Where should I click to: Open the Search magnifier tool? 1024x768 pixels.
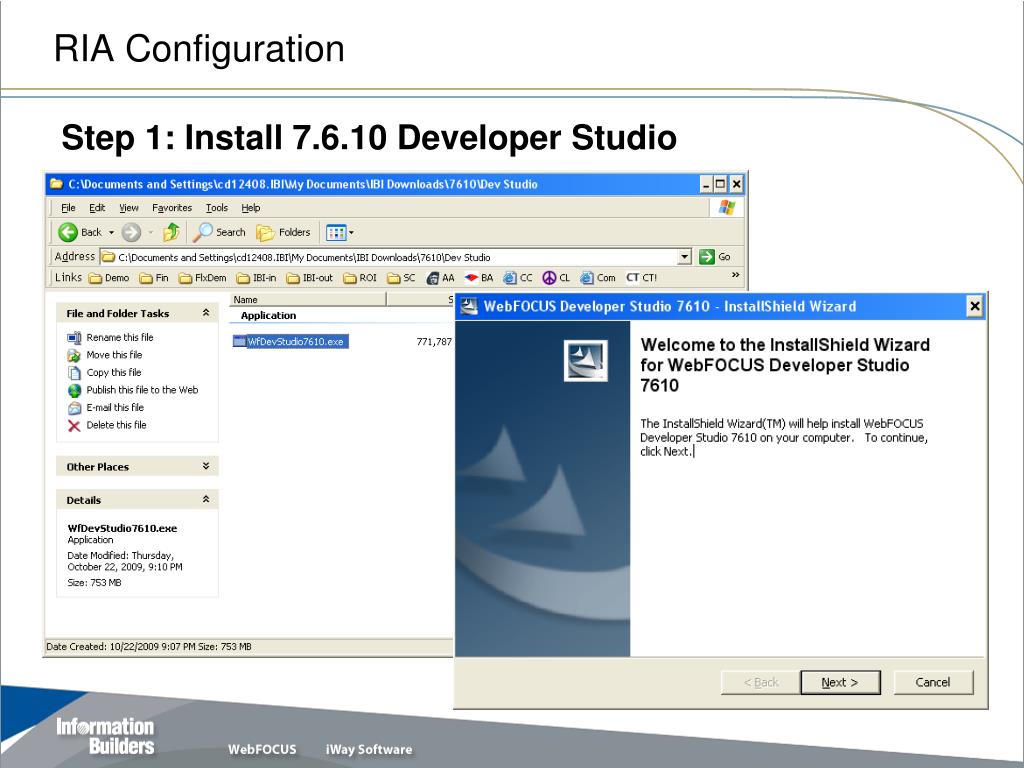219,232
